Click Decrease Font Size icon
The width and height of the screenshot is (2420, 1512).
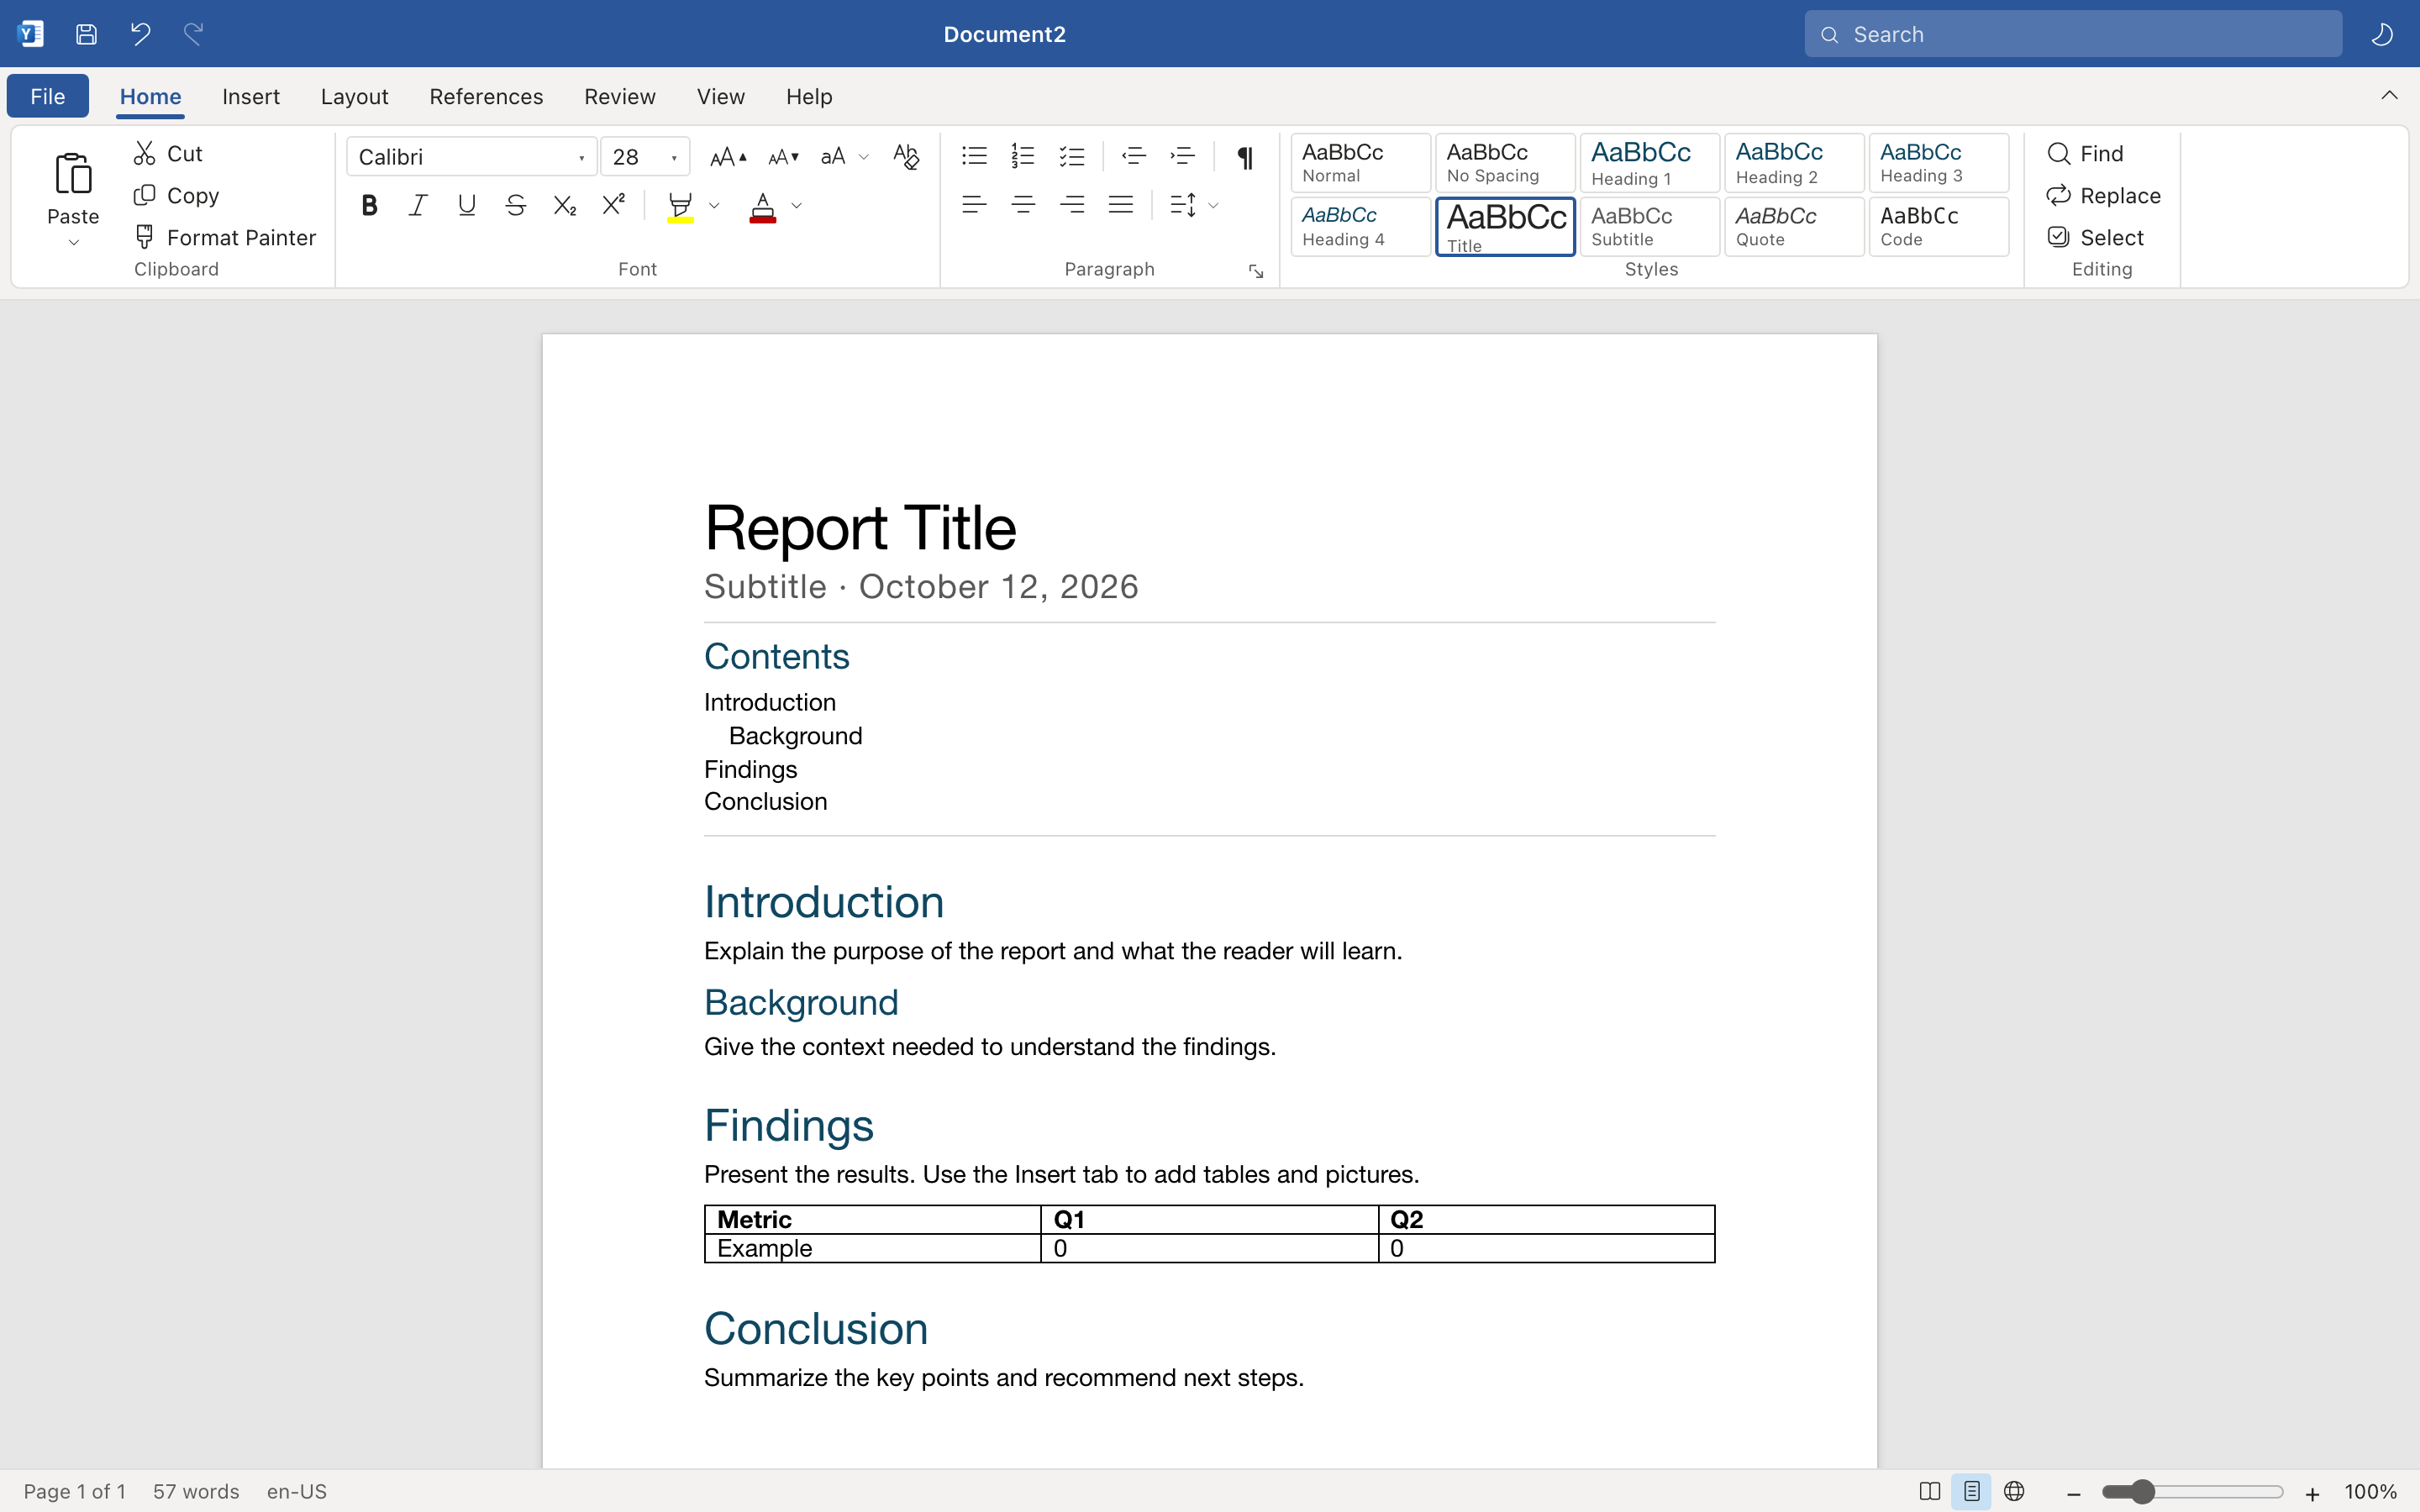tap(783, 156)
